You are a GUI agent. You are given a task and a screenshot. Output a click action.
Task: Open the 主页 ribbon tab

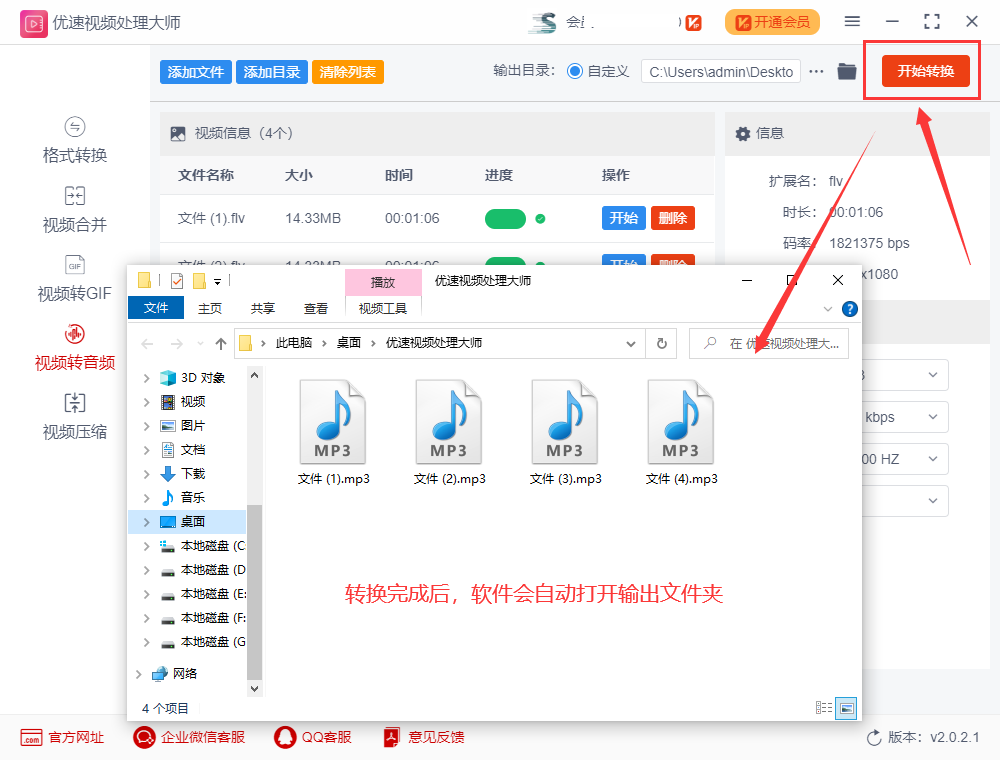point(208,308)
